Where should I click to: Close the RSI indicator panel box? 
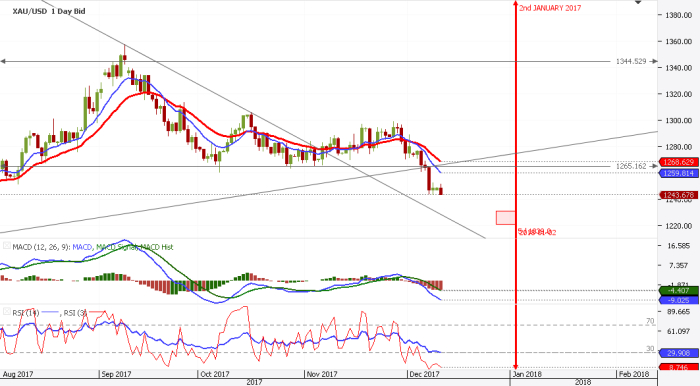[x=7, y=311]
